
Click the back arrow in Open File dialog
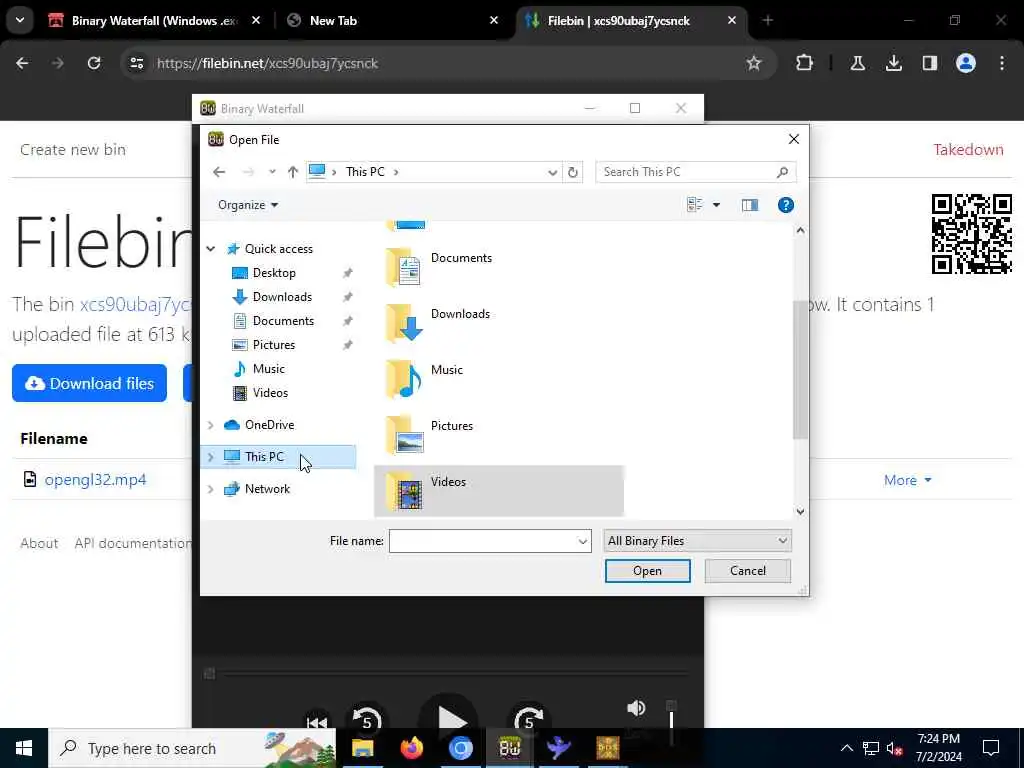[219, 172]
